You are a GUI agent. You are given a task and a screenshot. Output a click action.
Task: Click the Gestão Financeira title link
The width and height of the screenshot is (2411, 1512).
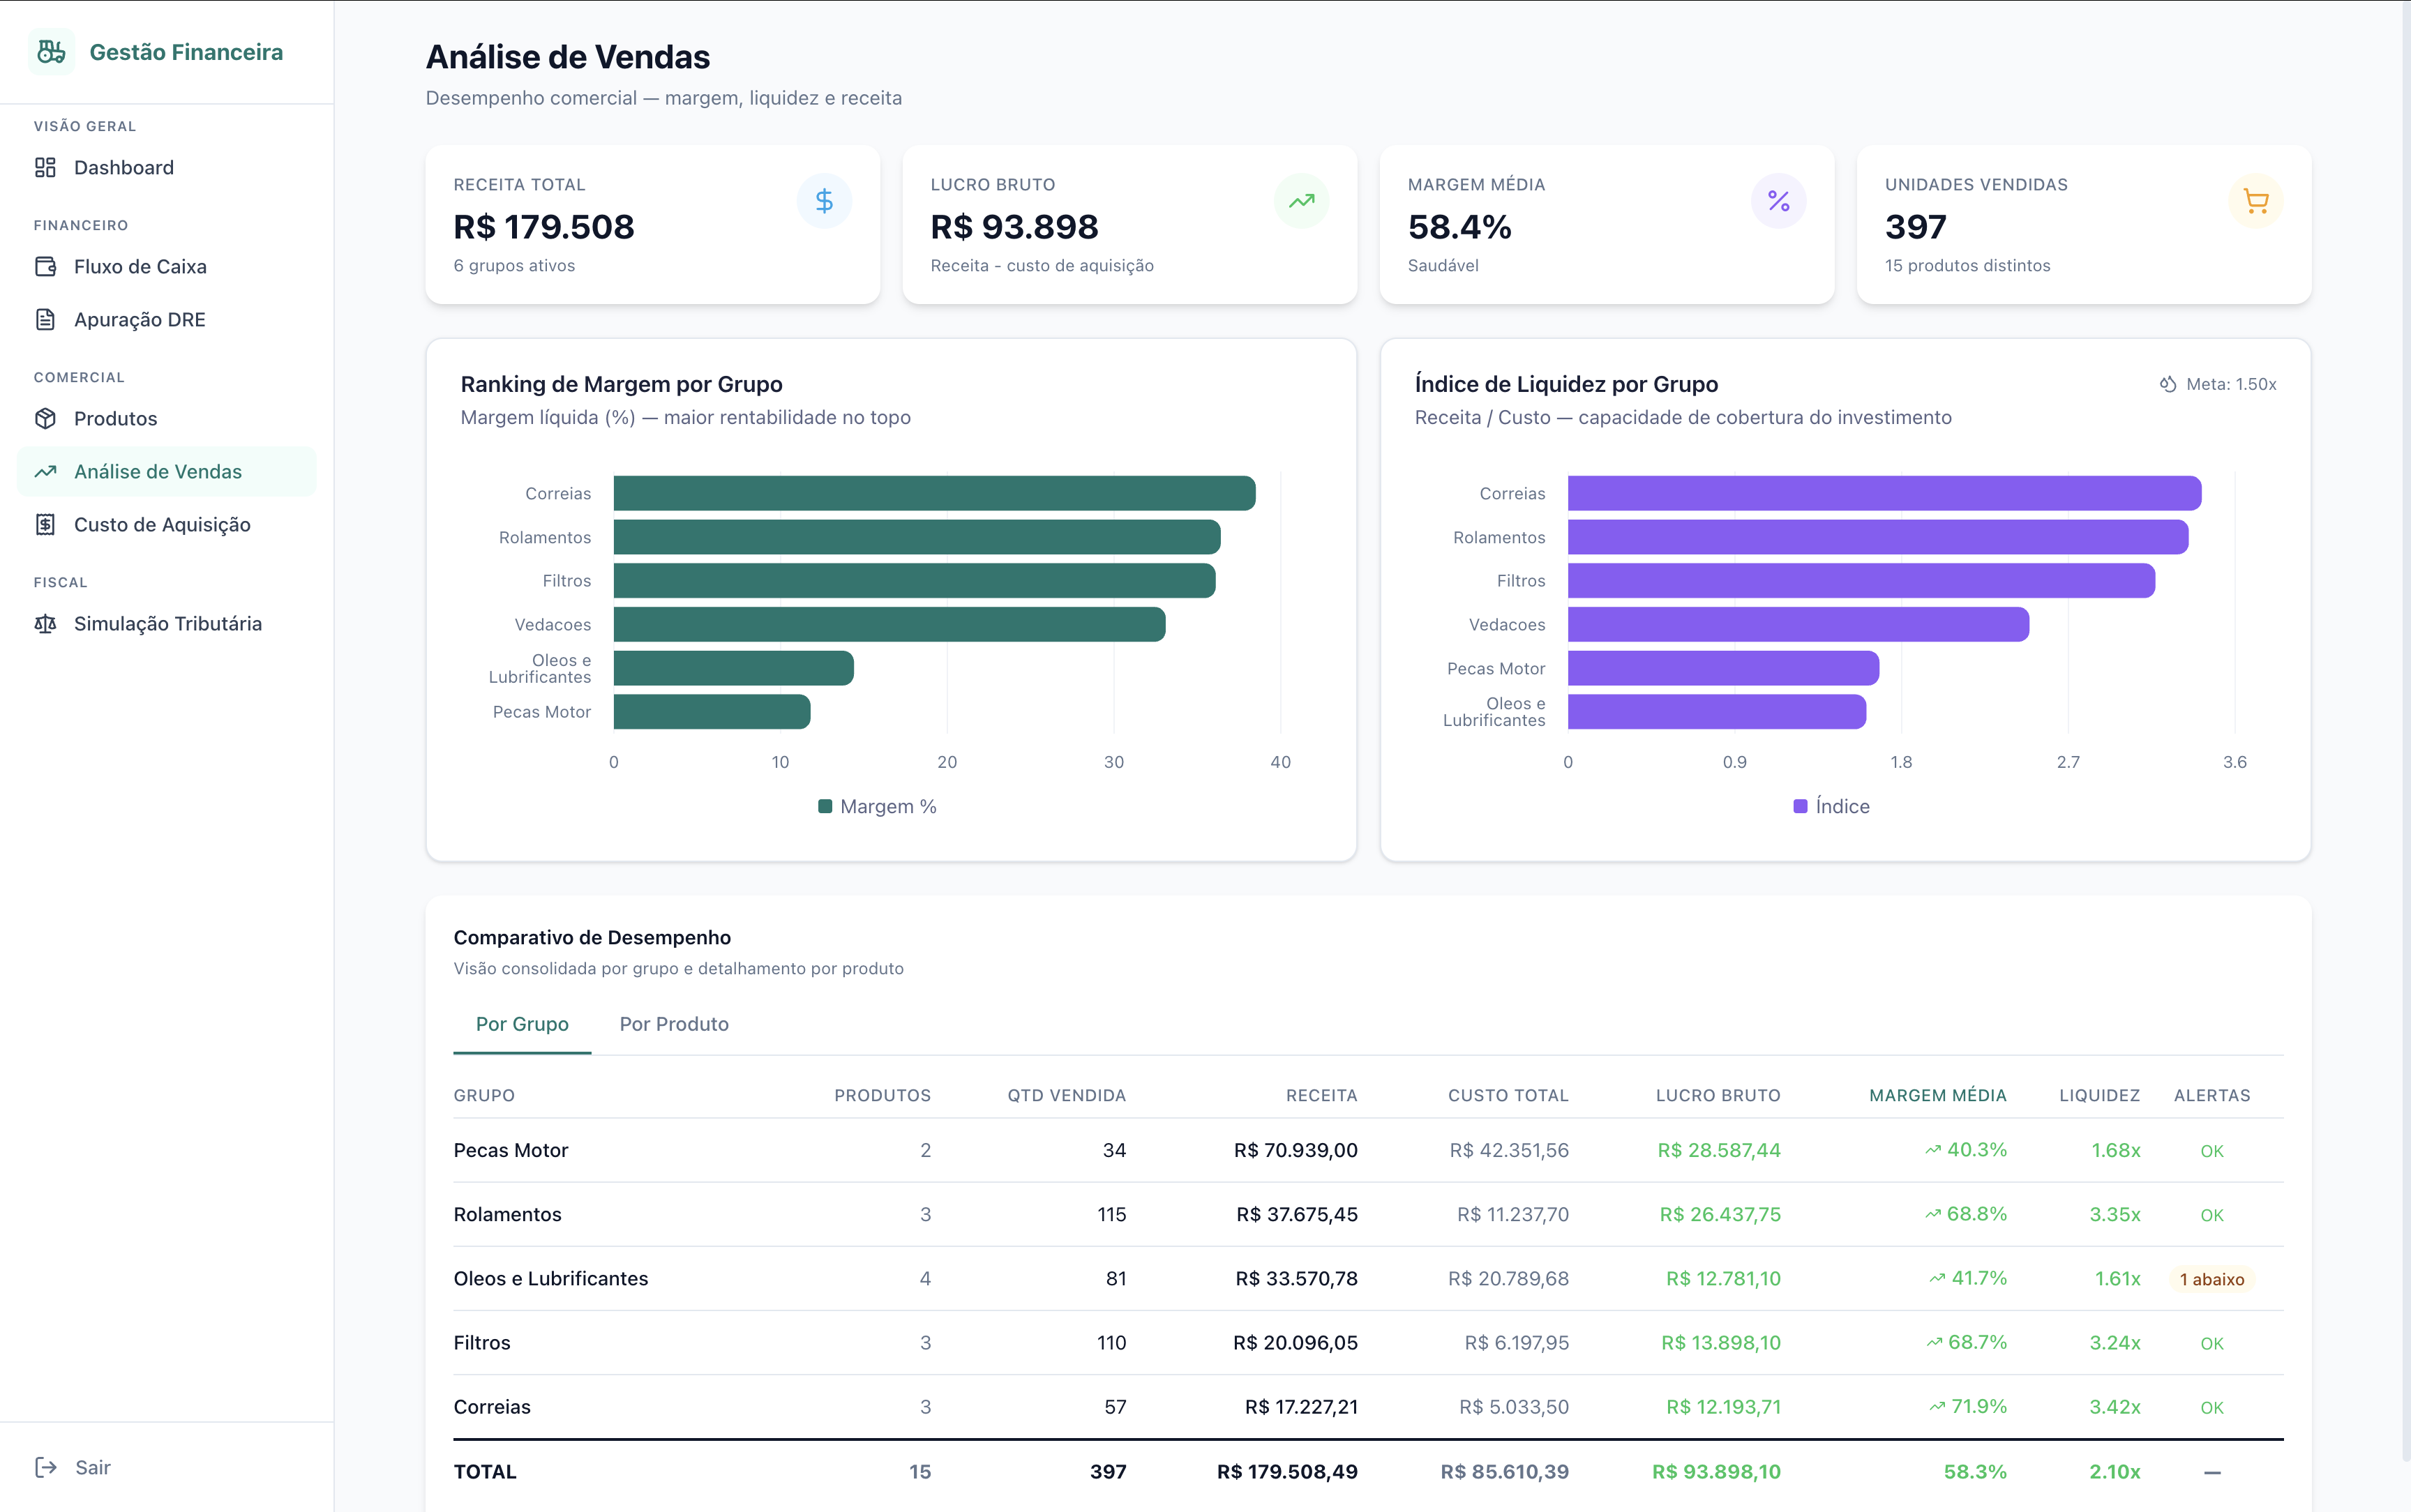186,52
